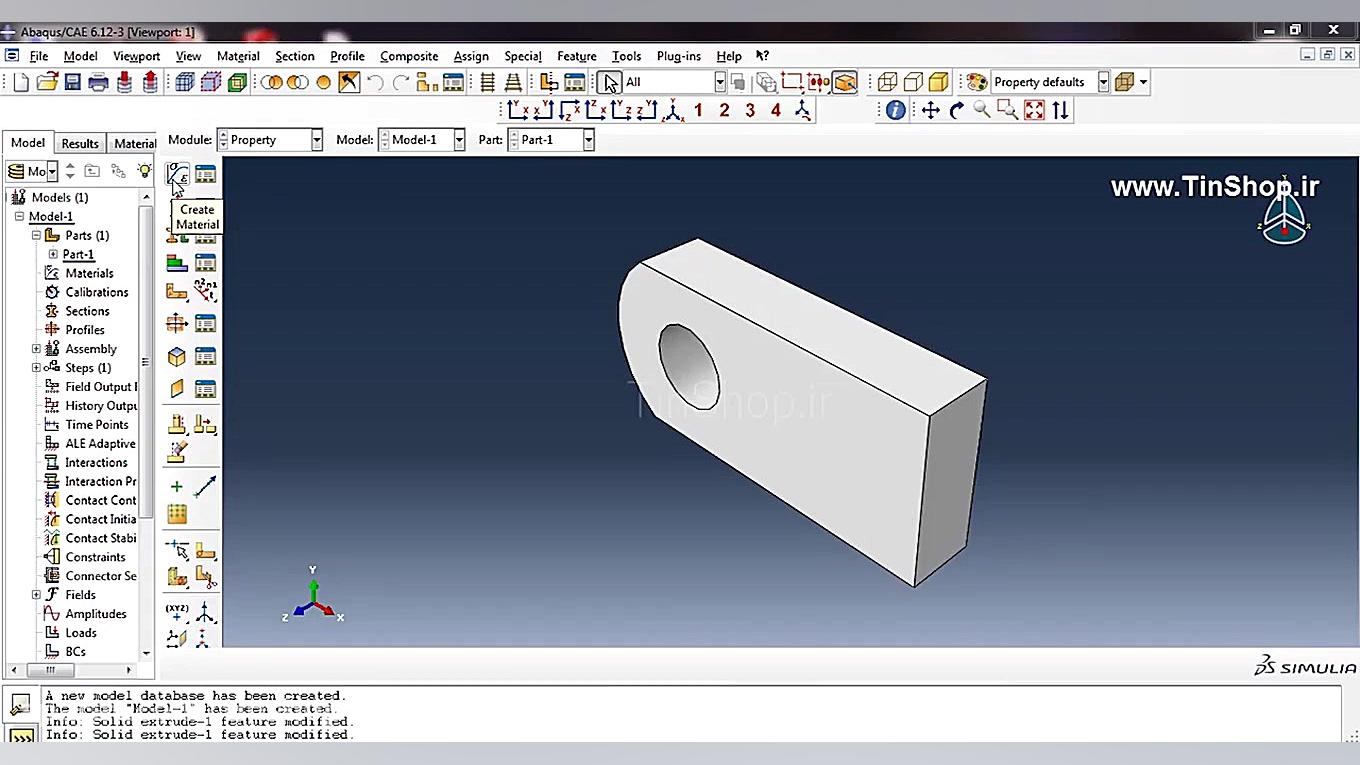Activate the Pan View tool

(x=930, y=110)
